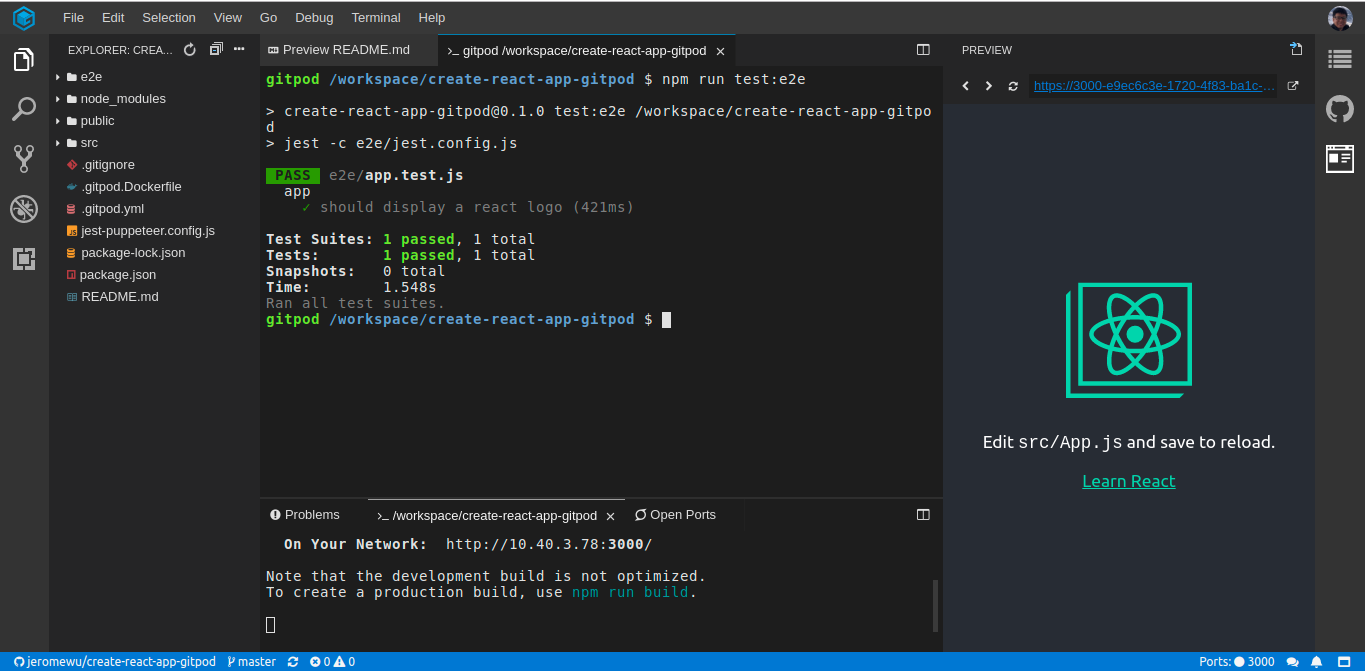Open the preview URL address bar link

click(x=1152, y=86)
